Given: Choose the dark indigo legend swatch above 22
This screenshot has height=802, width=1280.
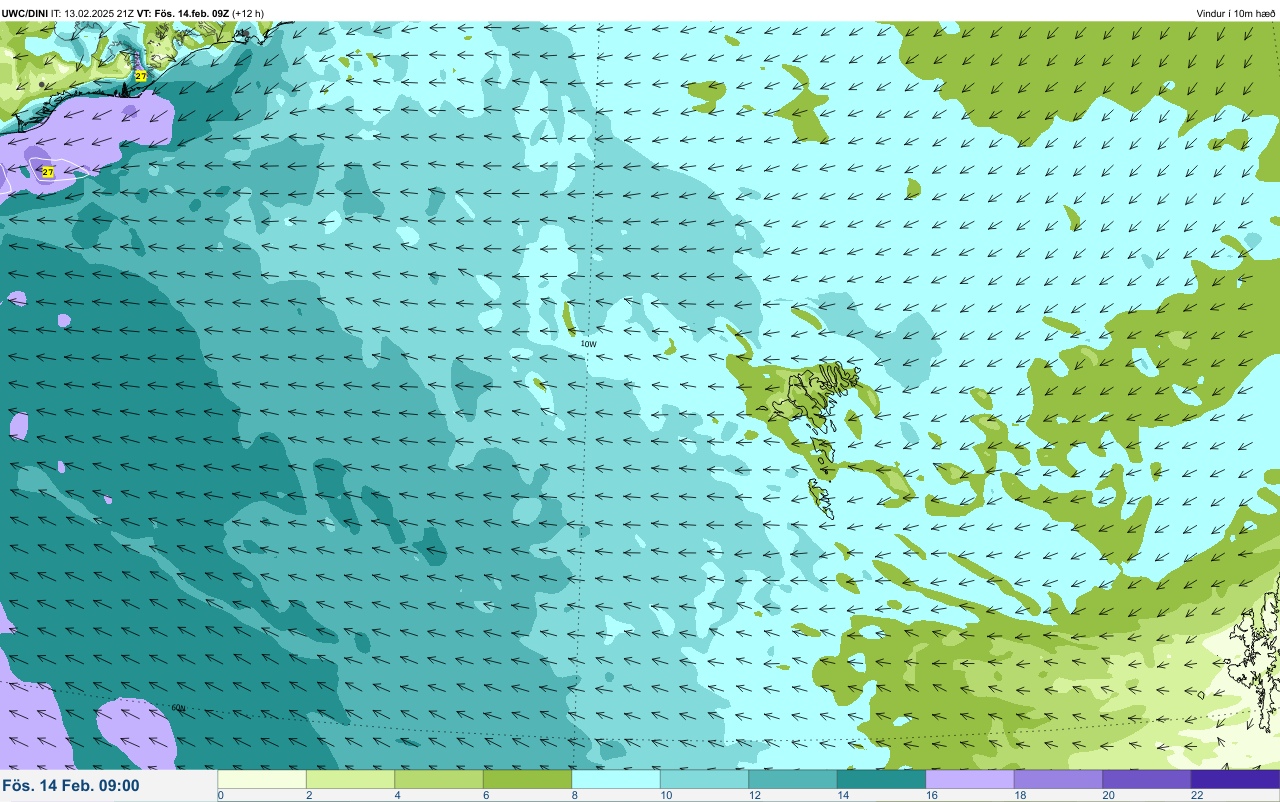Looking at the screenshot, I should (1235, 779).
